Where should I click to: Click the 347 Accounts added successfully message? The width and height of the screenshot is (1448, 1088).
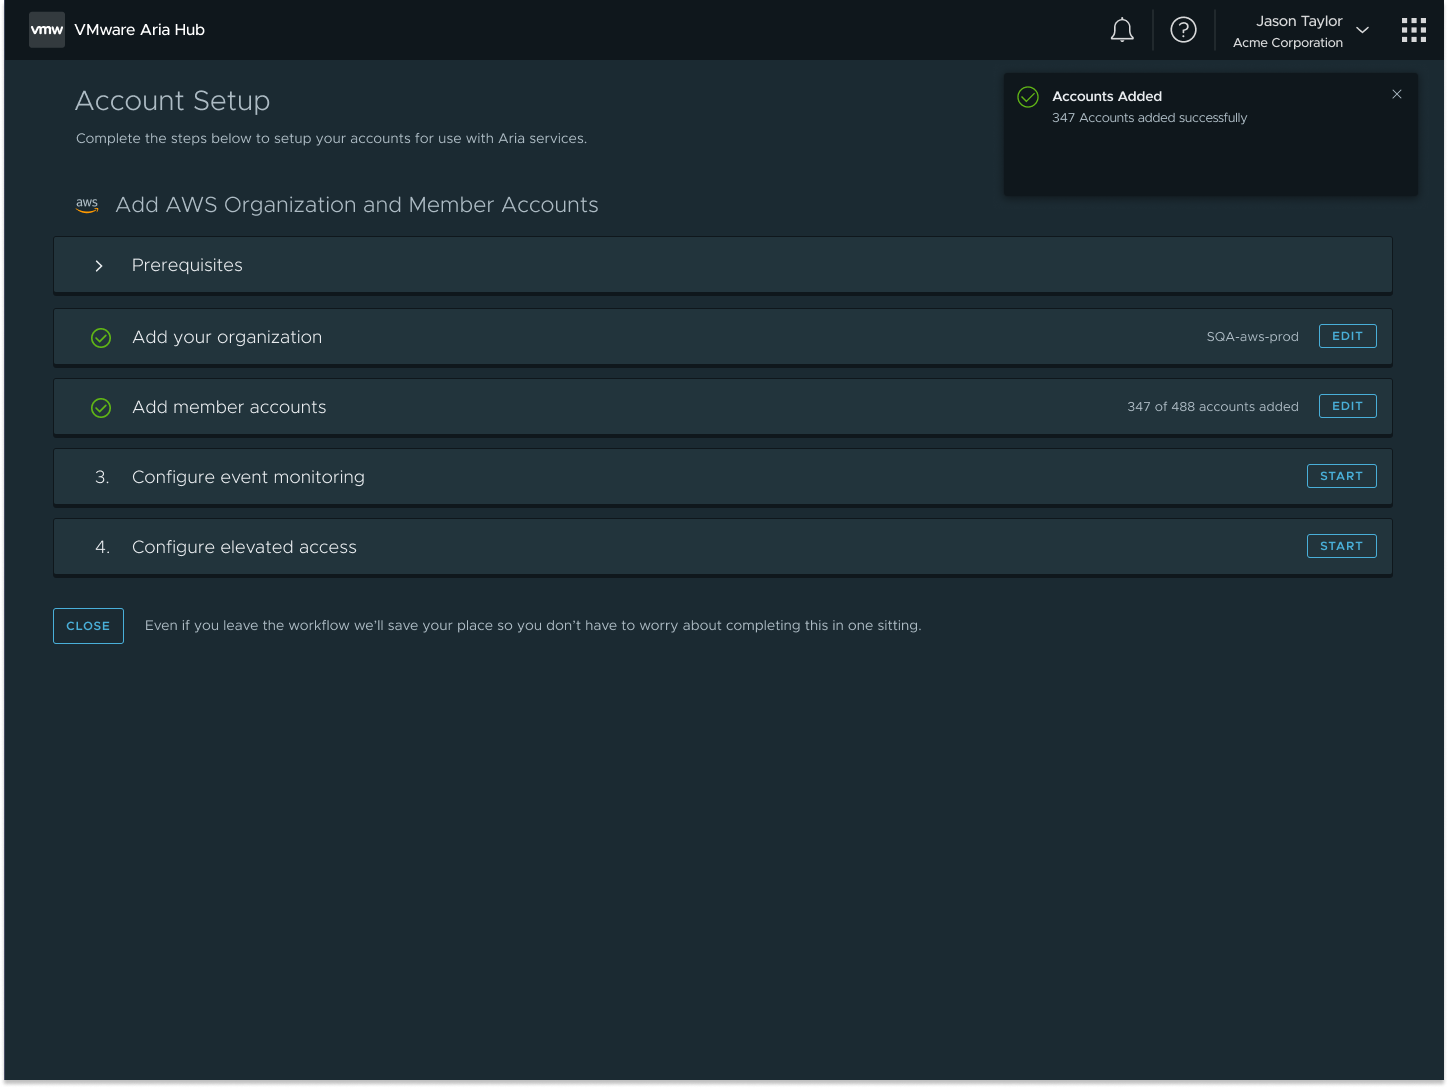[x=1149, y=118]
